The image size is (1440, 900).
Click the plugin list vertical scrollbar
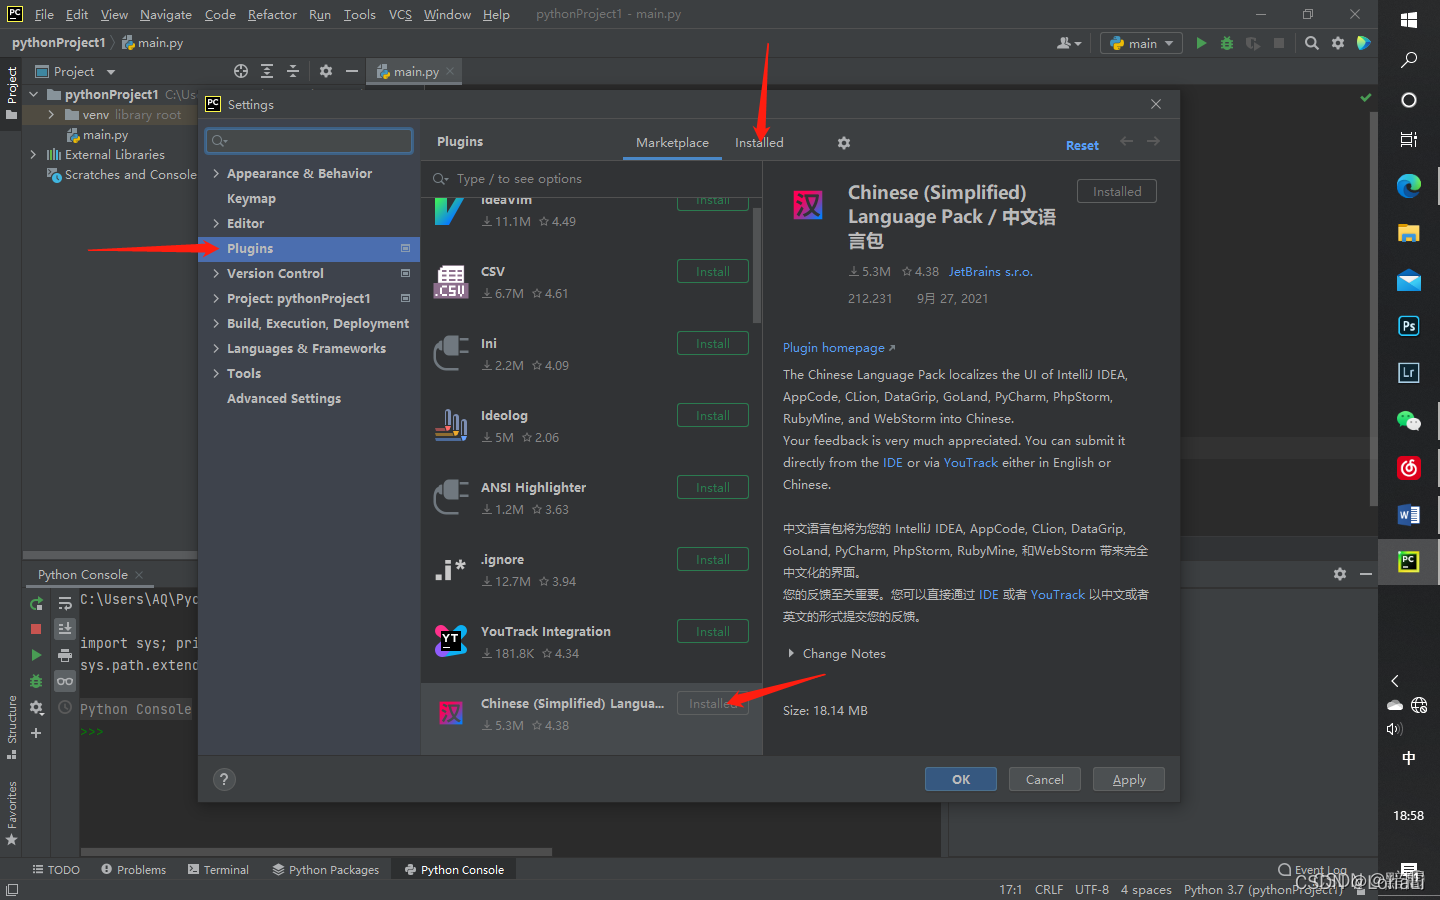pos(756,265)
